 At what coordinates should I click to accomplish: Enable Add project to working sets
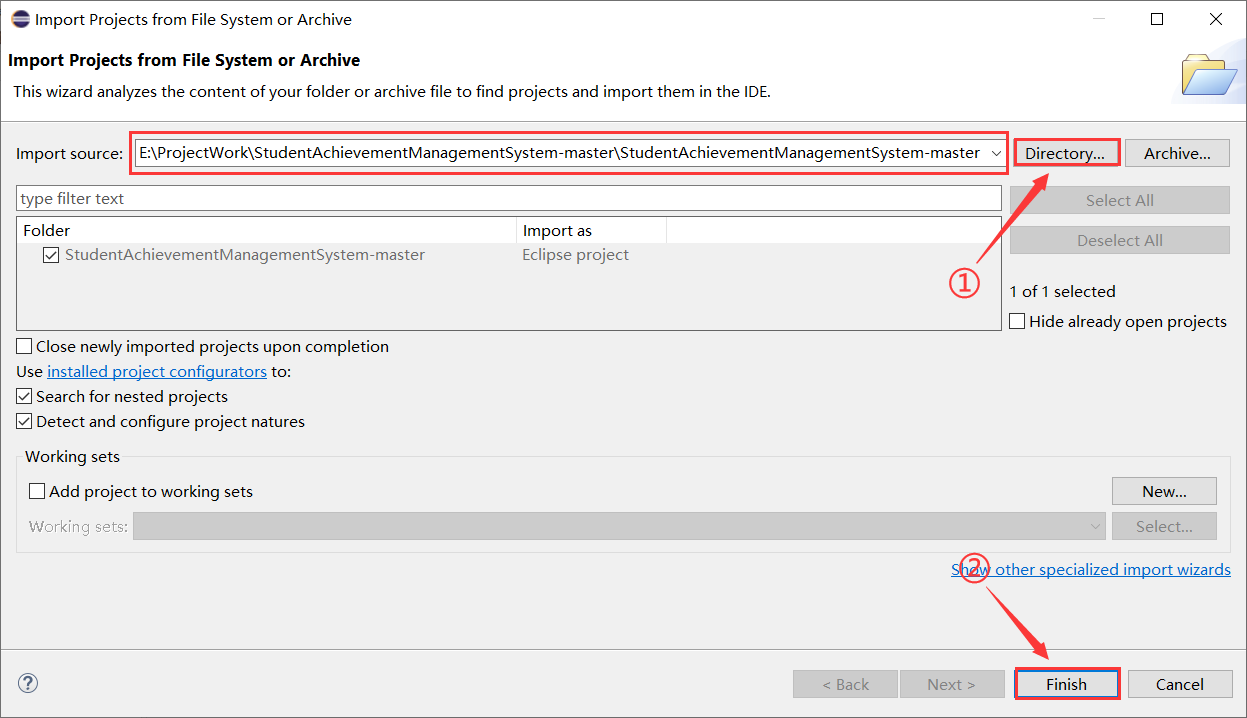click(x=37, y=492)
